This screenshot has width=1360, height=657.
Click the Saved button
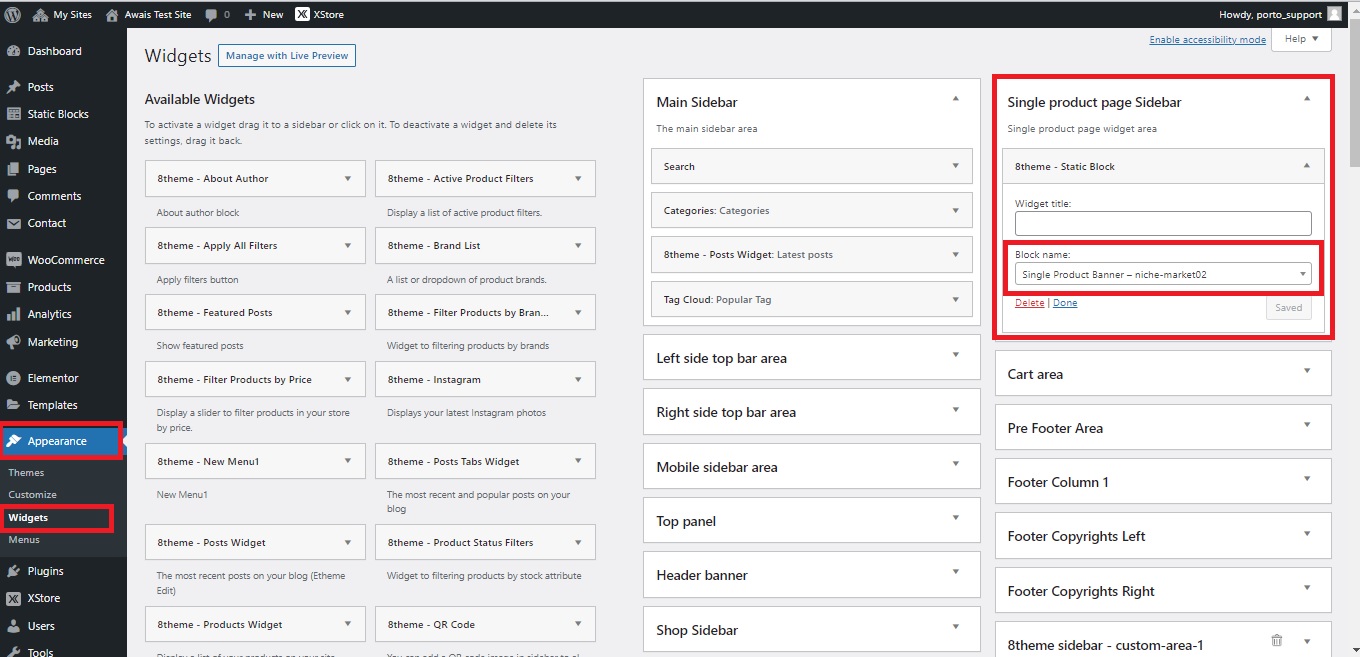coord(1288,307)
